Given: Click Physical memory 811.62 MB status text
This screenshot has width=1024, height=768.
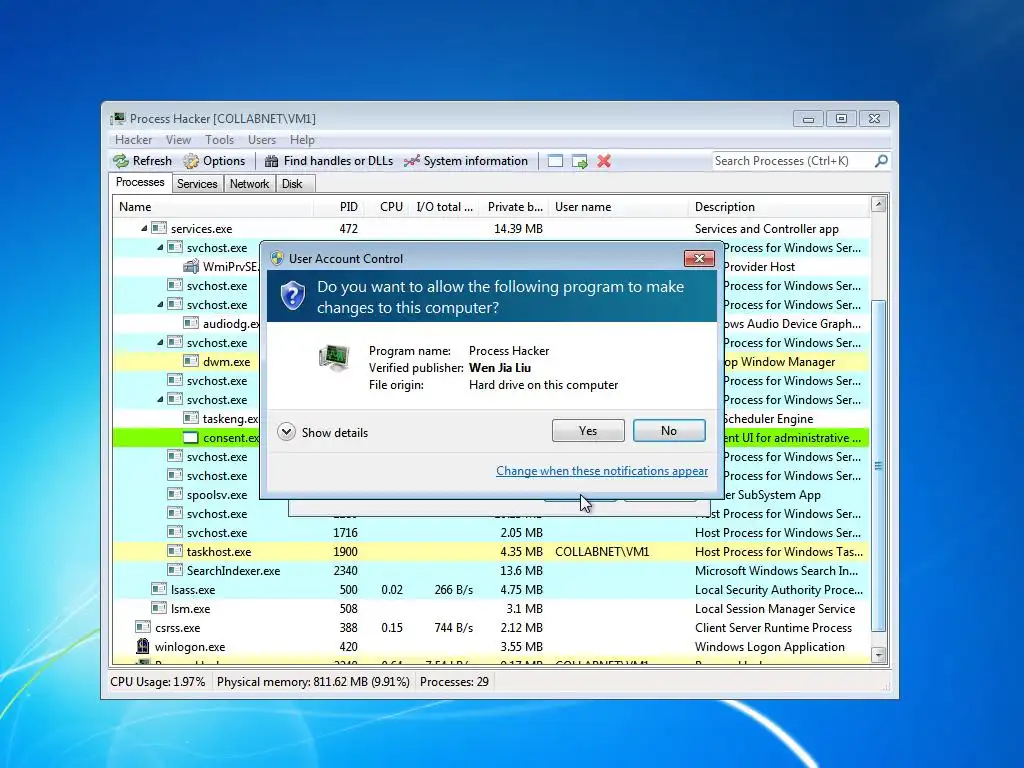Looking at the screenshot, I should pyautogui.click(x=313, y=682).
